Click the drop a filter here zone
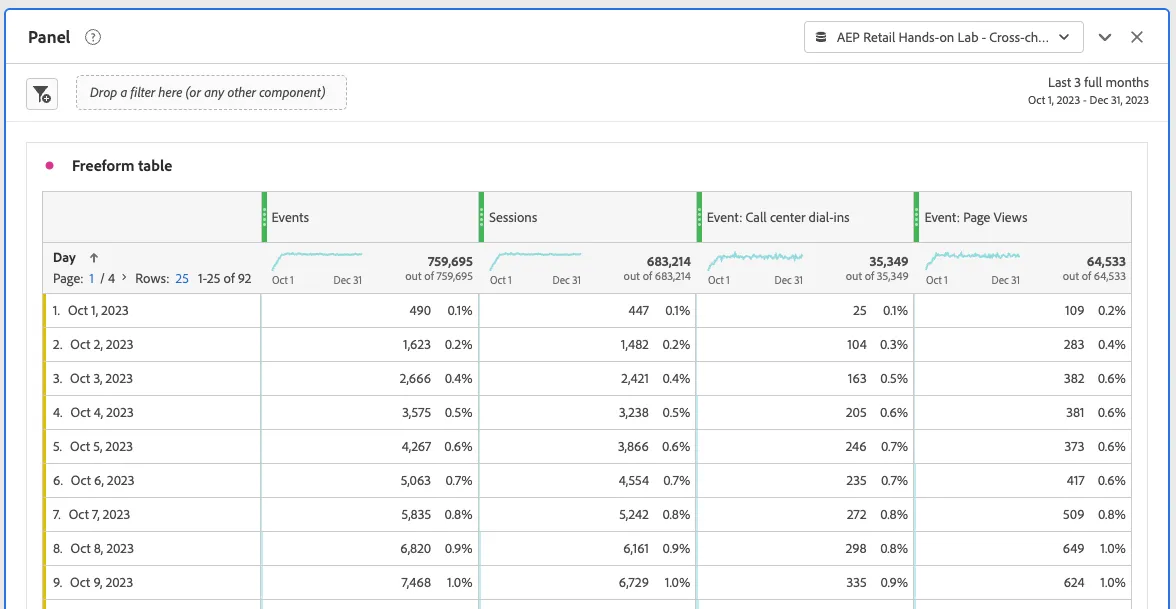 point(211,92)
